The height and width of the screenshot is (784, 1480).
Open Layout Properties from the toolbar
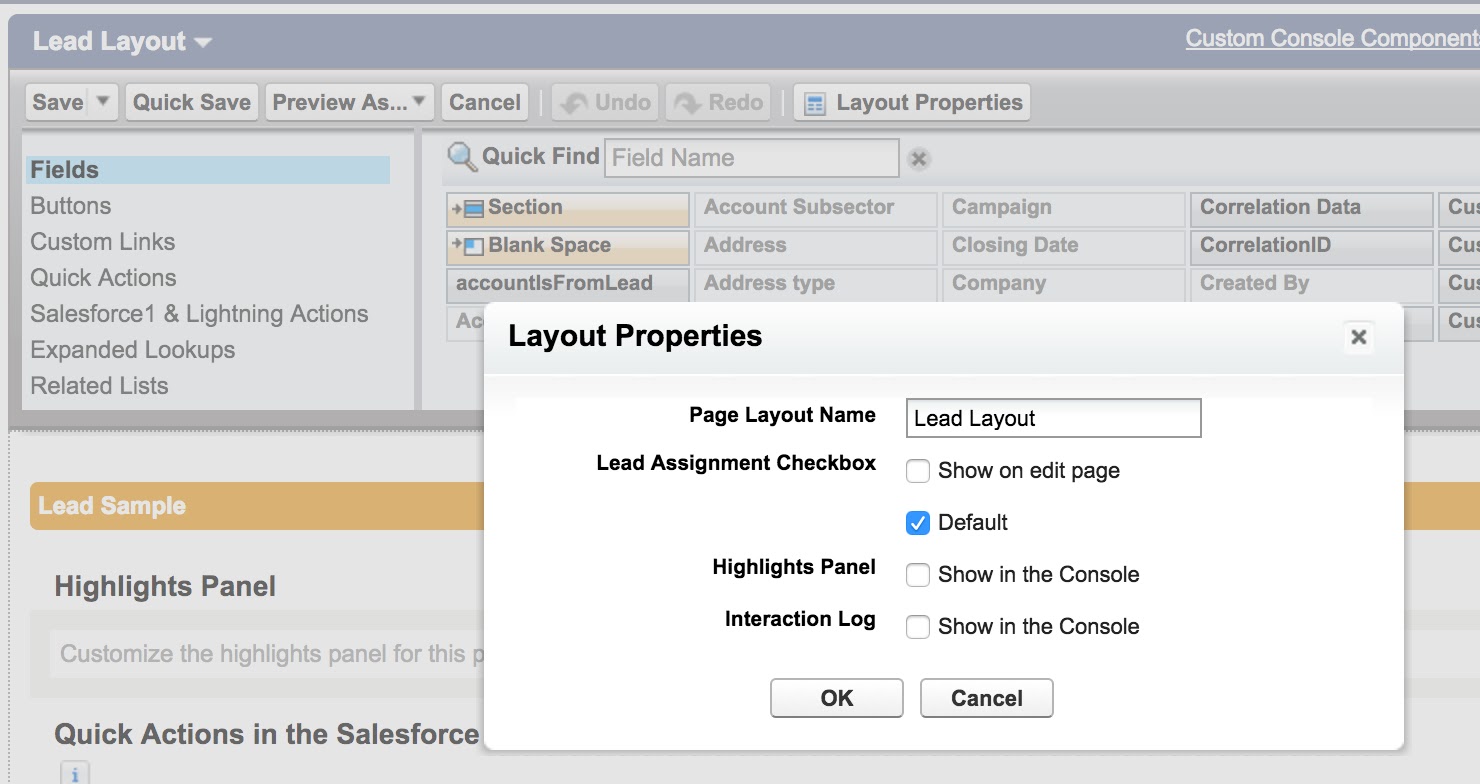(x=911, y=102)
